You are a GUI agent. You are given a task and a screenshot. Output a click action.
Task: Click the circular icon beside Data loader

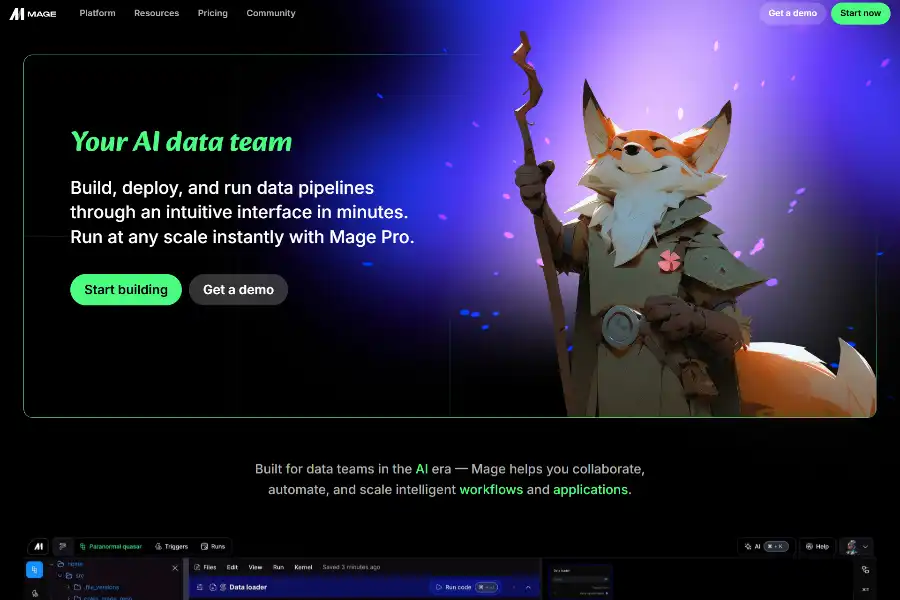click(x=212, y=587)
